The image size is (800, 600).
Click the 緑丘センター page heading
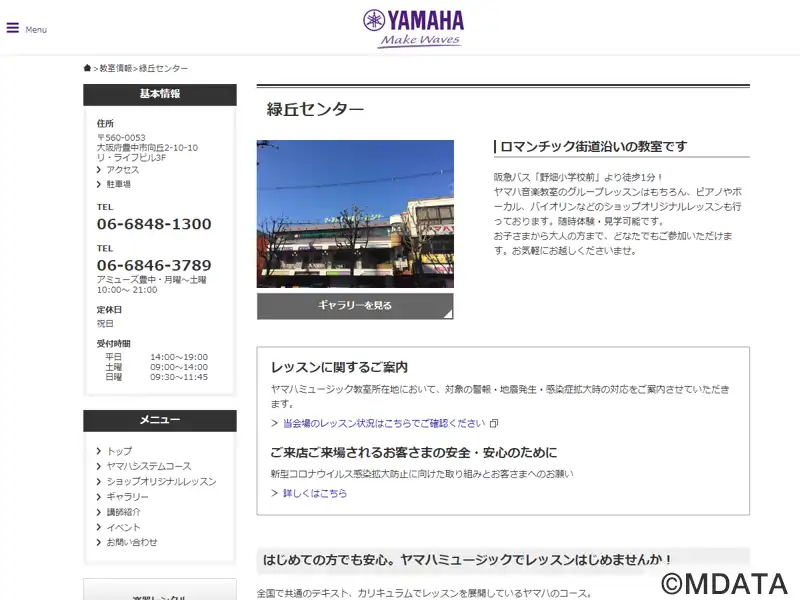pyautogui.click(x=315, y=109)
